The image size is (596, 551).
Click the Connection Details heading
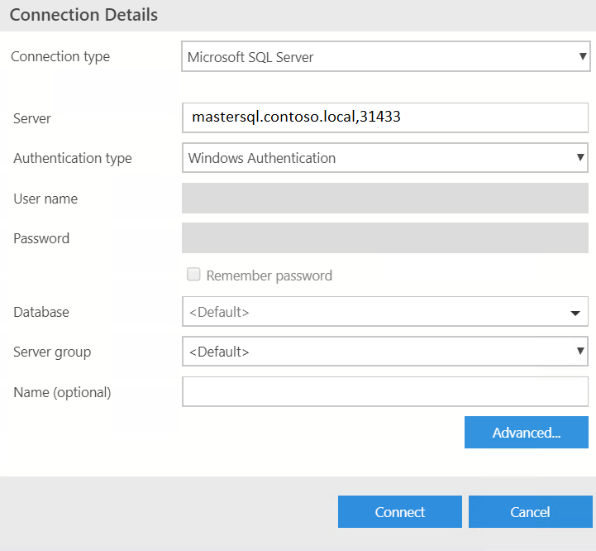pos(84,15)
